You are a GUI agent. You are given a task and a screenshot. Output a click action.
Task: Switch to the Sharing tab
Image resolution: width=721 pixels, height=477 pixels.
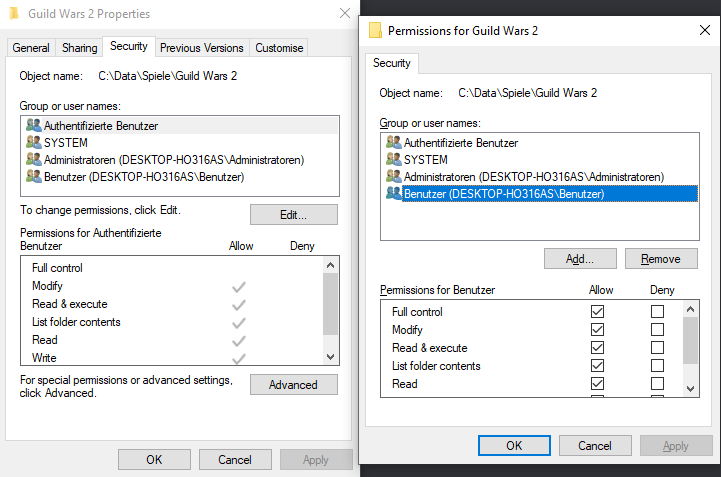(80, 48)
